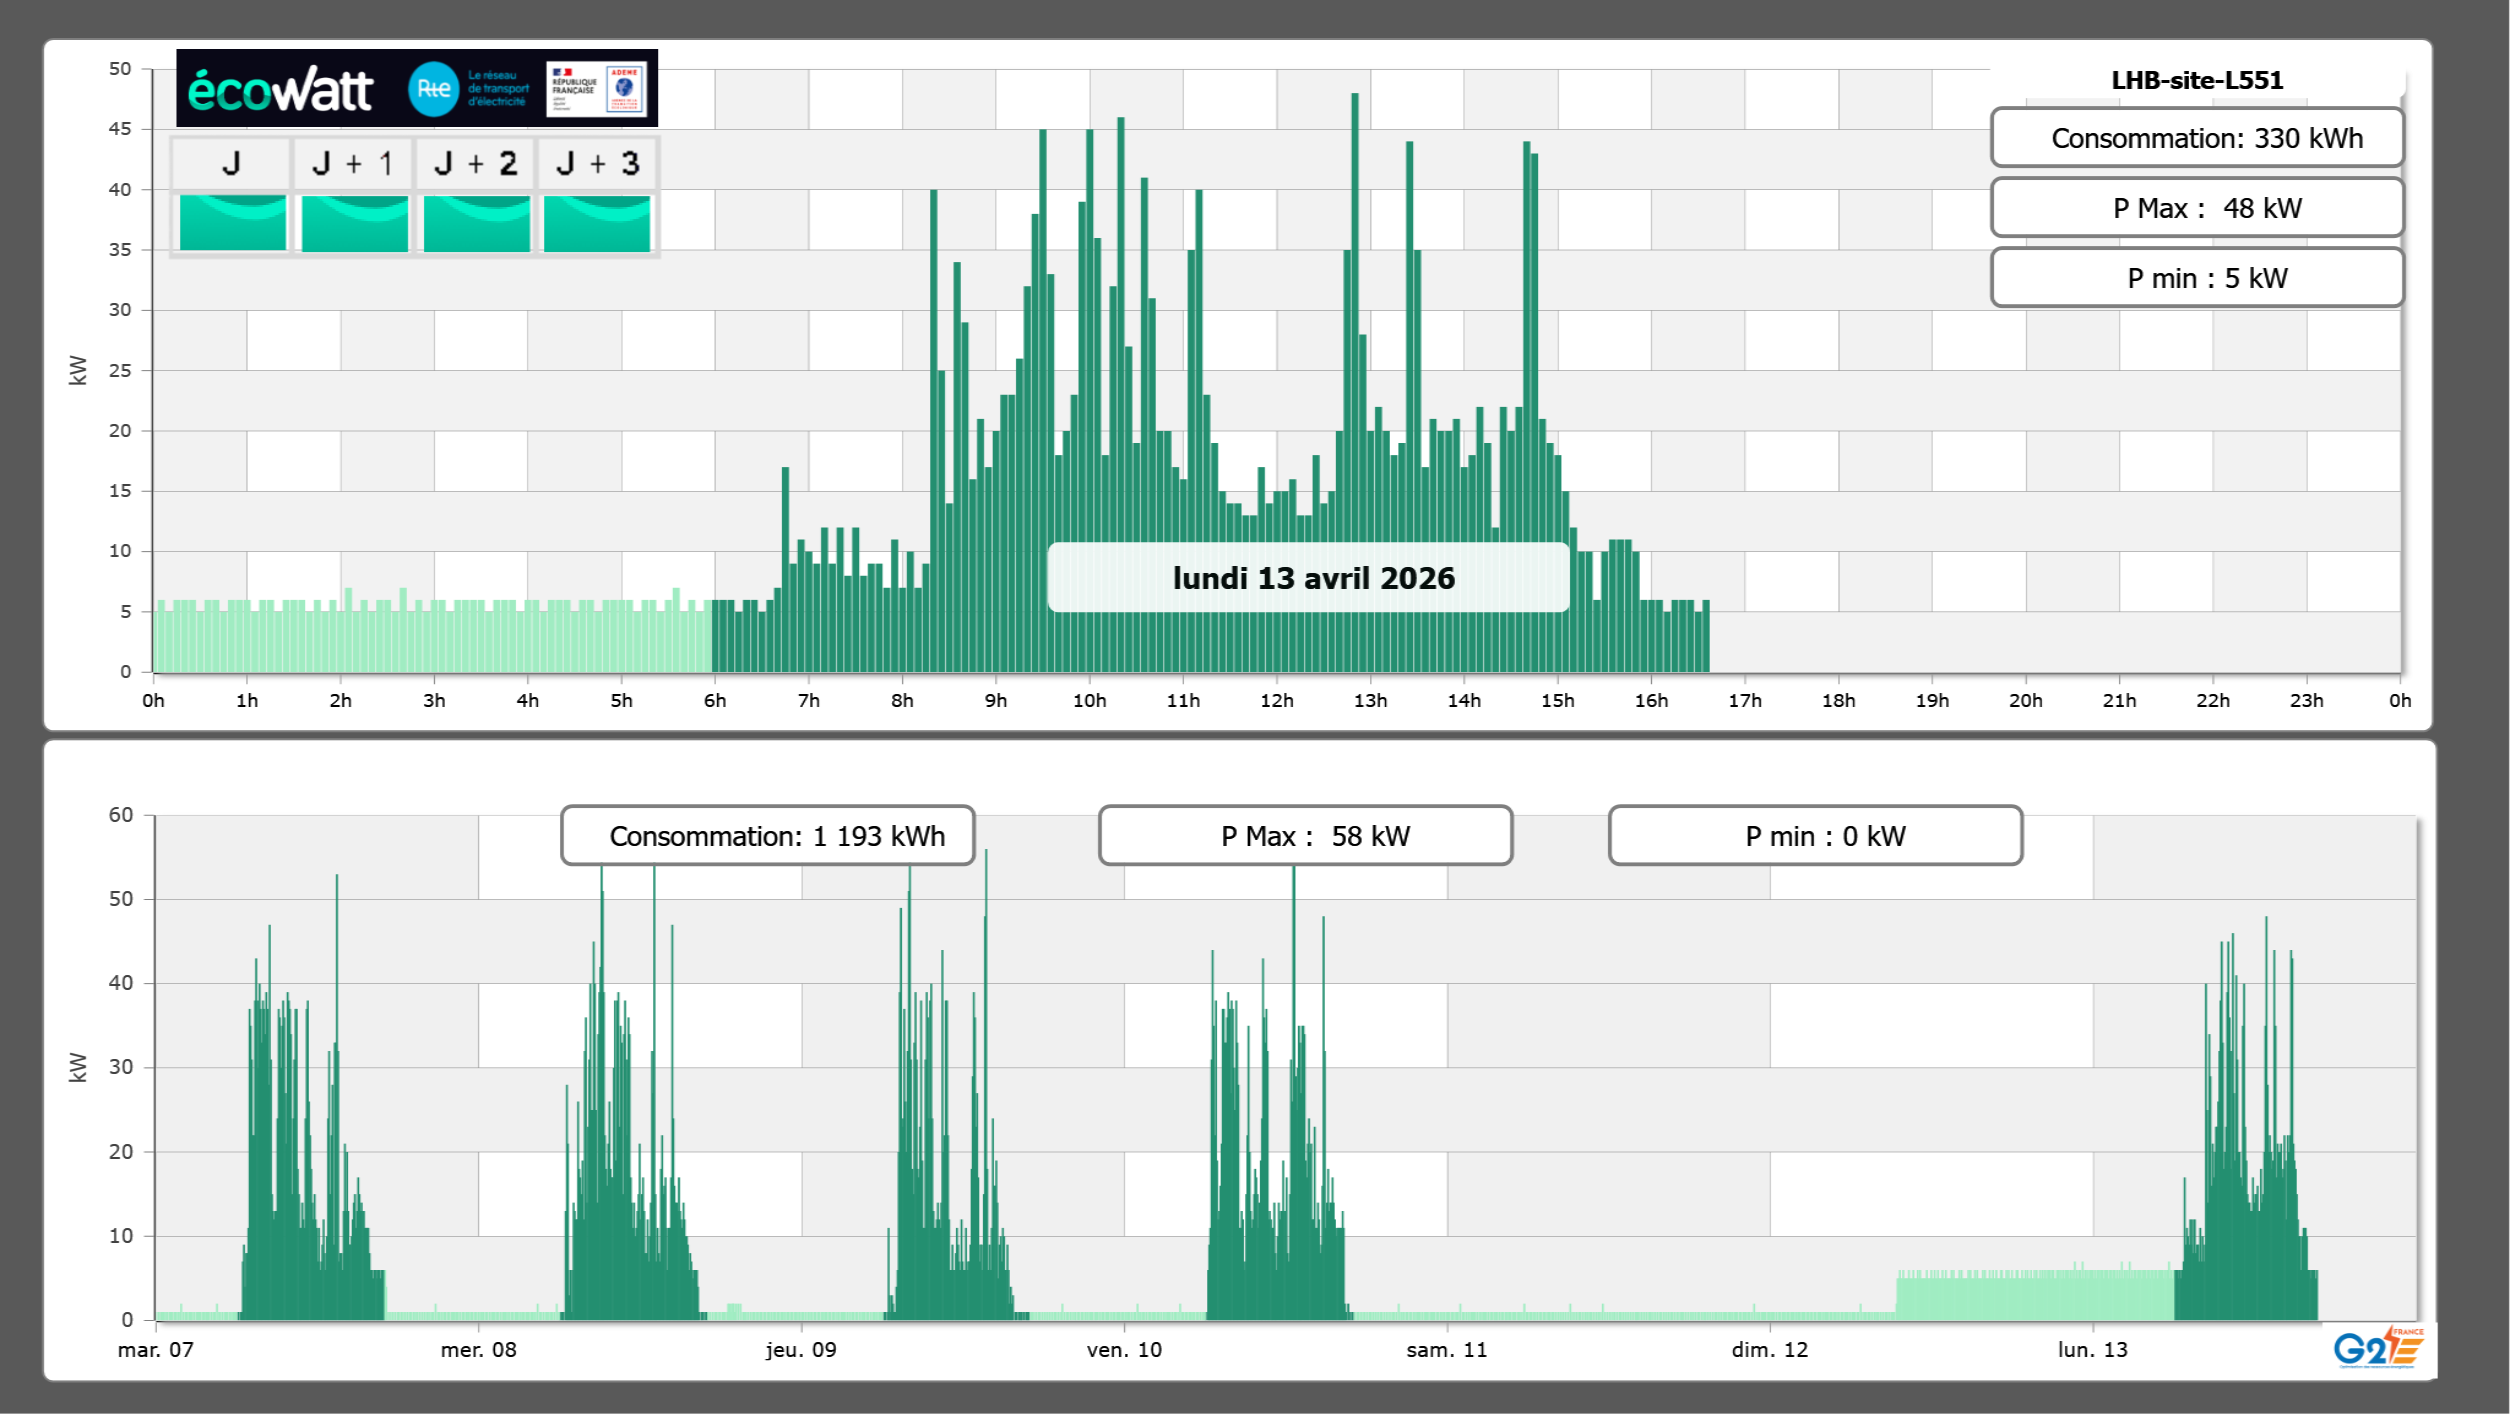The height and width of the screenshot is (1415, 2511).
Task: Click the weekly P min : 0 kW box
Action: click(1815, 836)
